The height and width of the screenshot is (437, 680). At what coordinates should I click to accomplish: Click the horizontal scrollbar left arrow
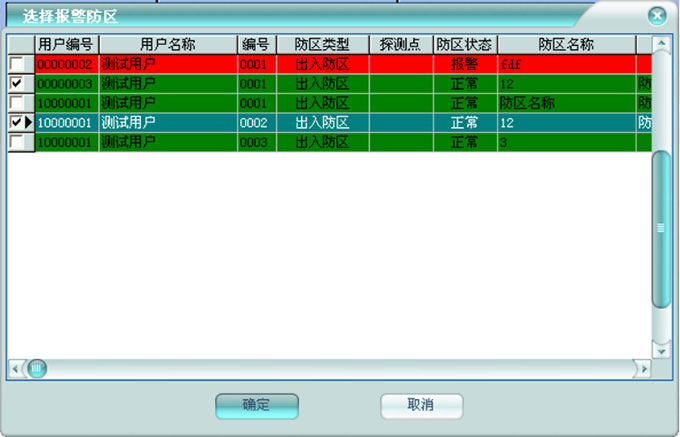point(15,369)
